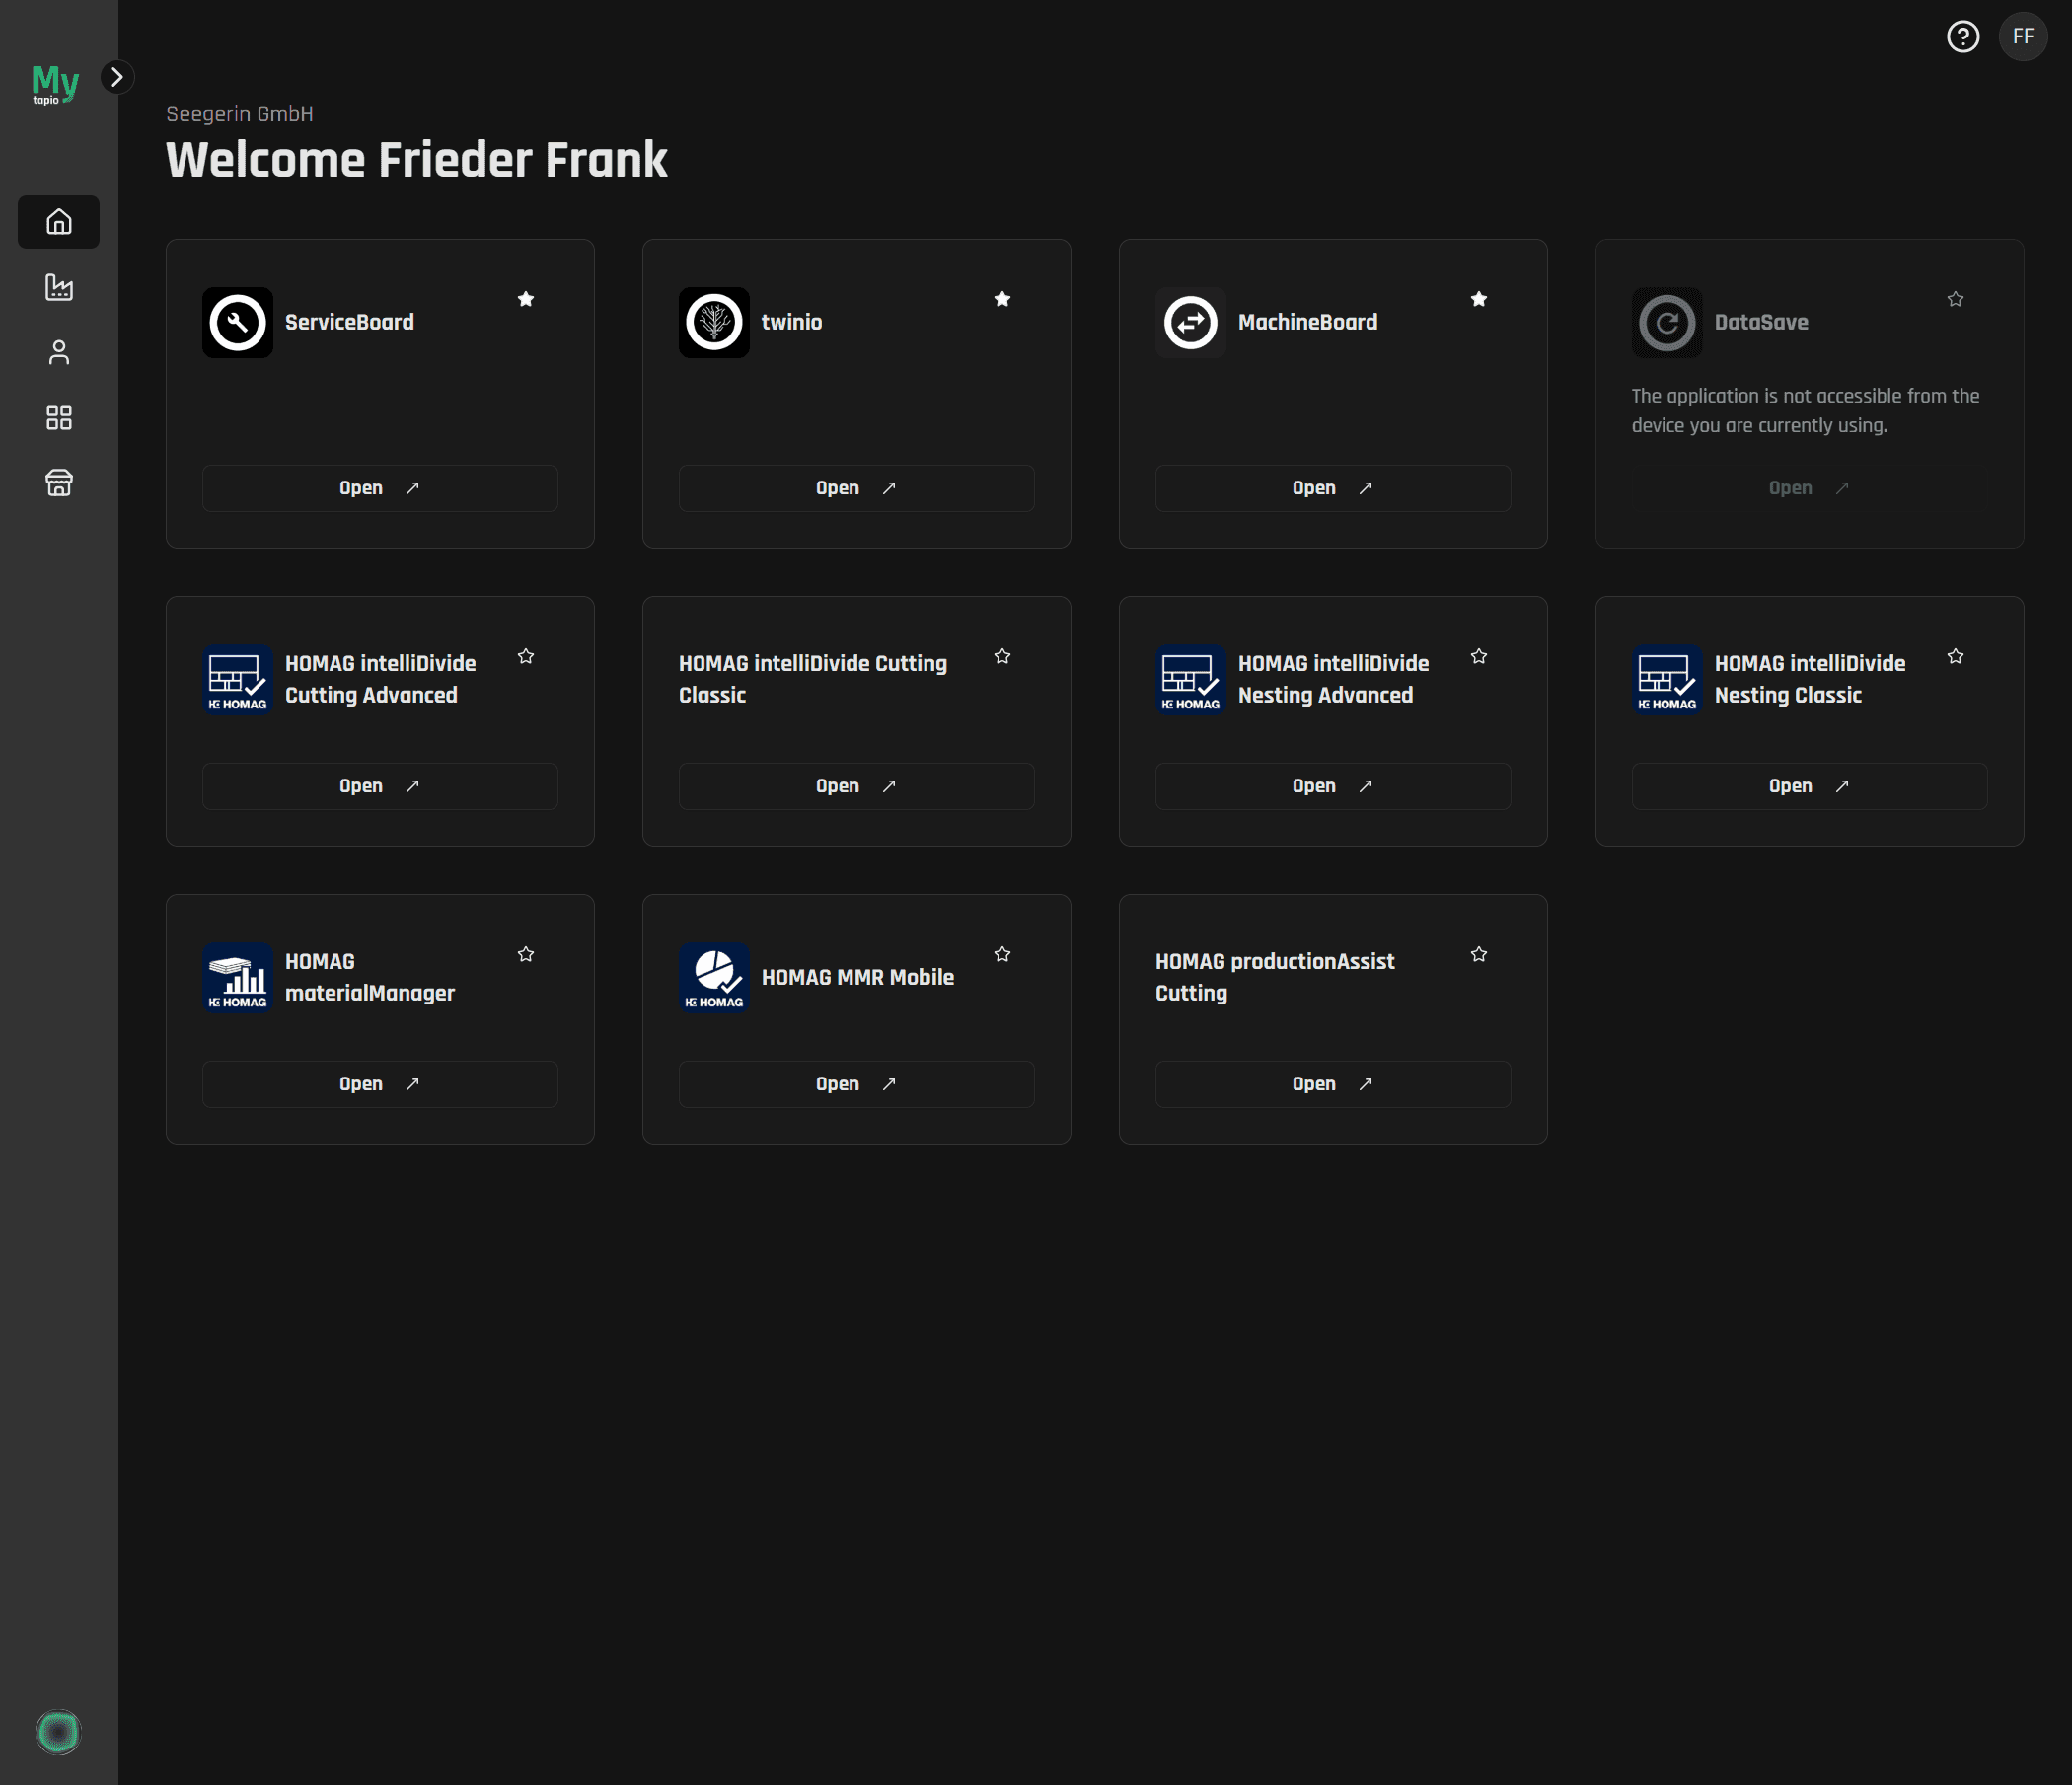Screen dimensions: 2072x1785
Task: Favorite DataSave using its star toggle
Action: [x=1955, y=298]
